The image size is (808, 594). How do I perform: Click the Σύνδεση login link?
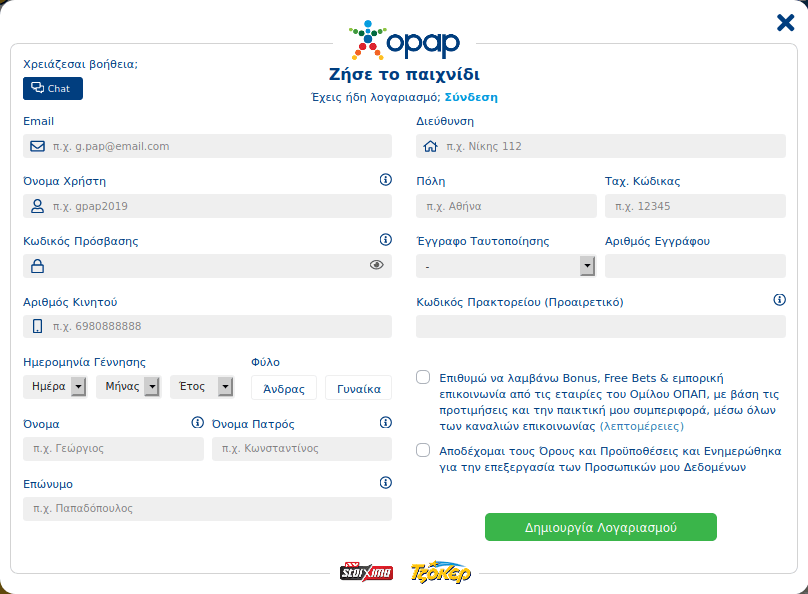[471, 97]
